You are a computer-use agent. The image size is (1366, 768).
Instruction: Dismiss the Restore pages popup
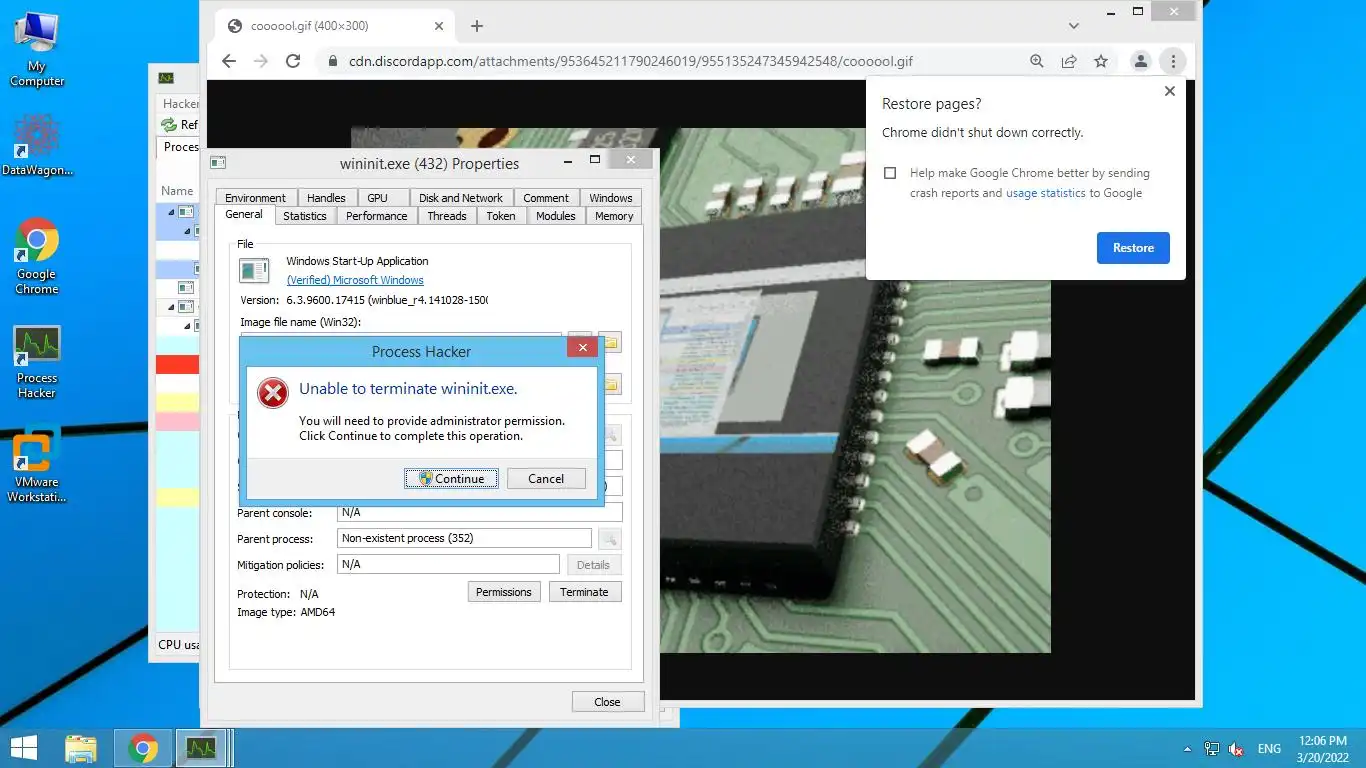[x=1170, y=90]
